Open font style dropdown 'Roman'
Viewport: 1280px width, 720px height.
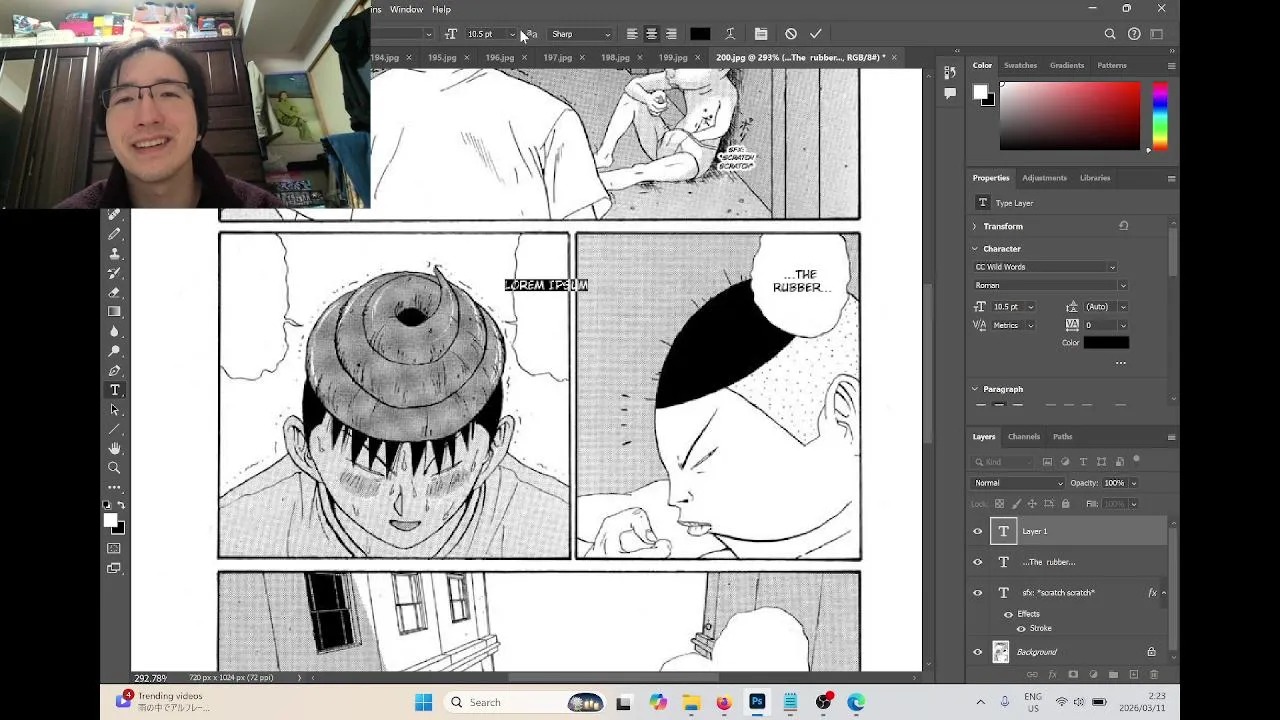click(x=1051, y=286)
